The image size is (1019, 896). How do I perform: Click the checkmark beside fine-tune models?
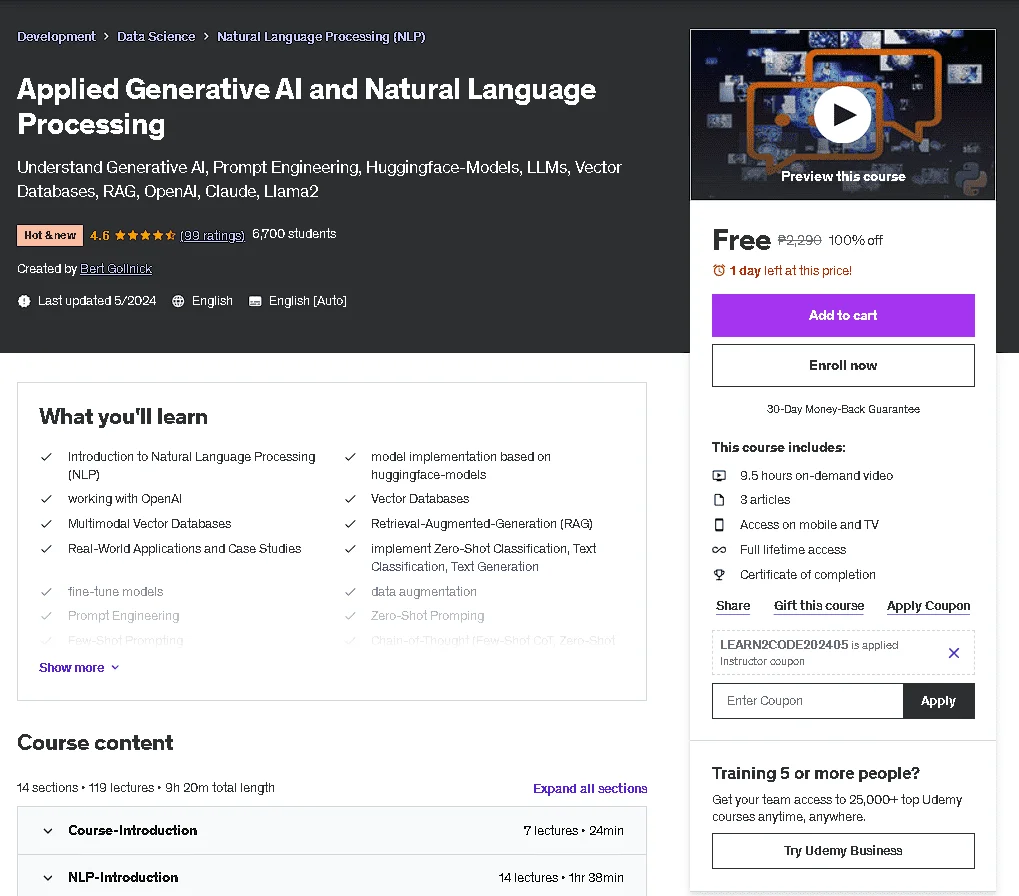(46, 592)
